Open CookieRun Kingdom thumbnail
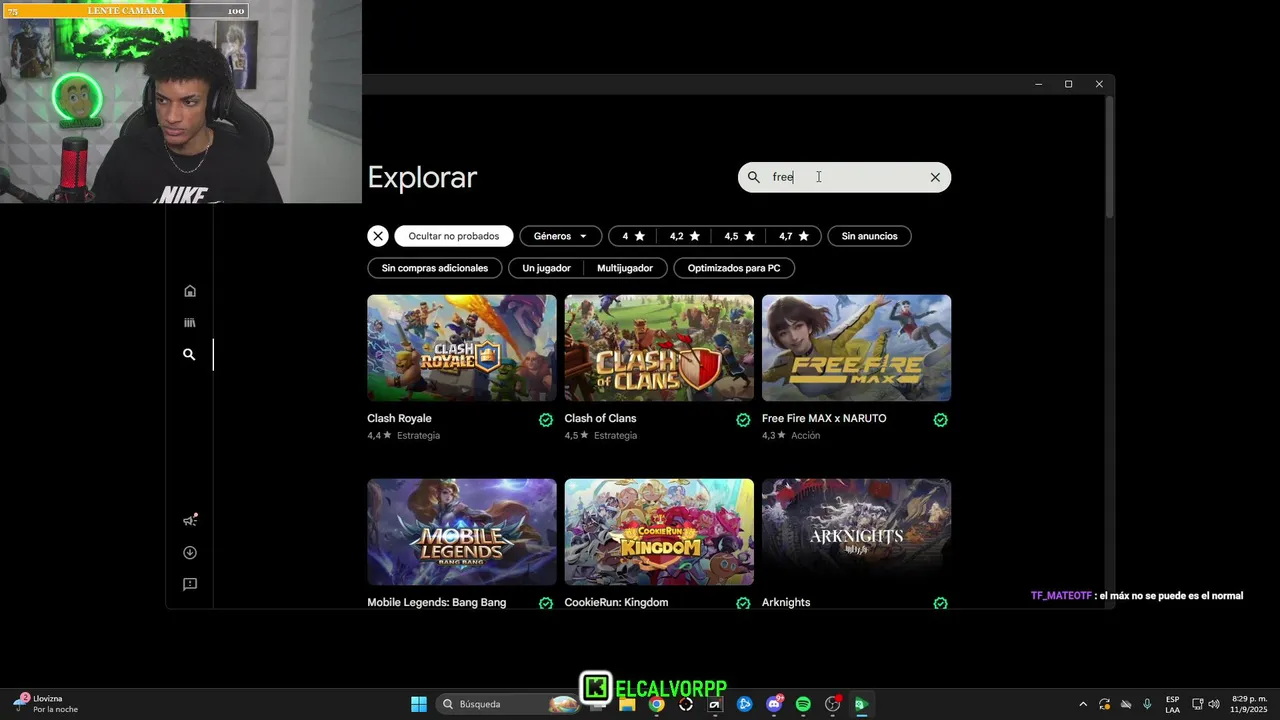1280x720 pixels. click(659, 532)
